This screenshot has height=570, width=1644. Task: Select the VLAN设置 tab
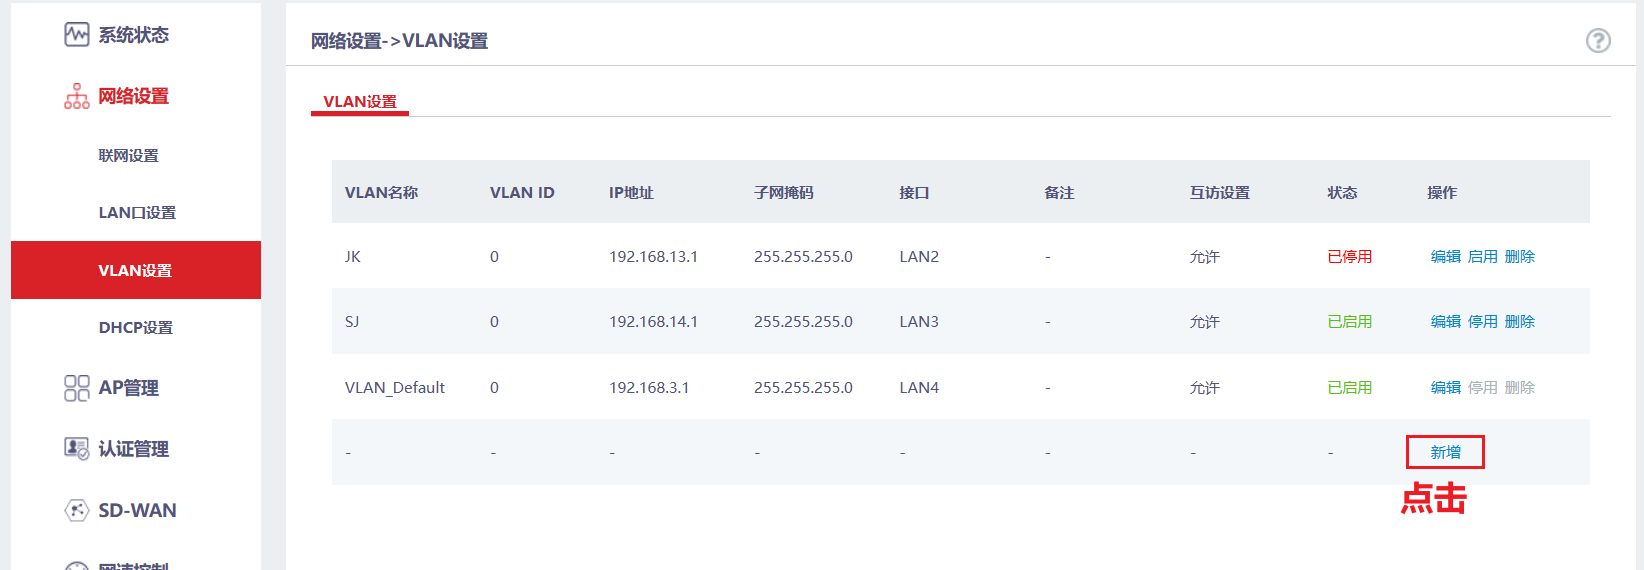click(x=360, y=102)
